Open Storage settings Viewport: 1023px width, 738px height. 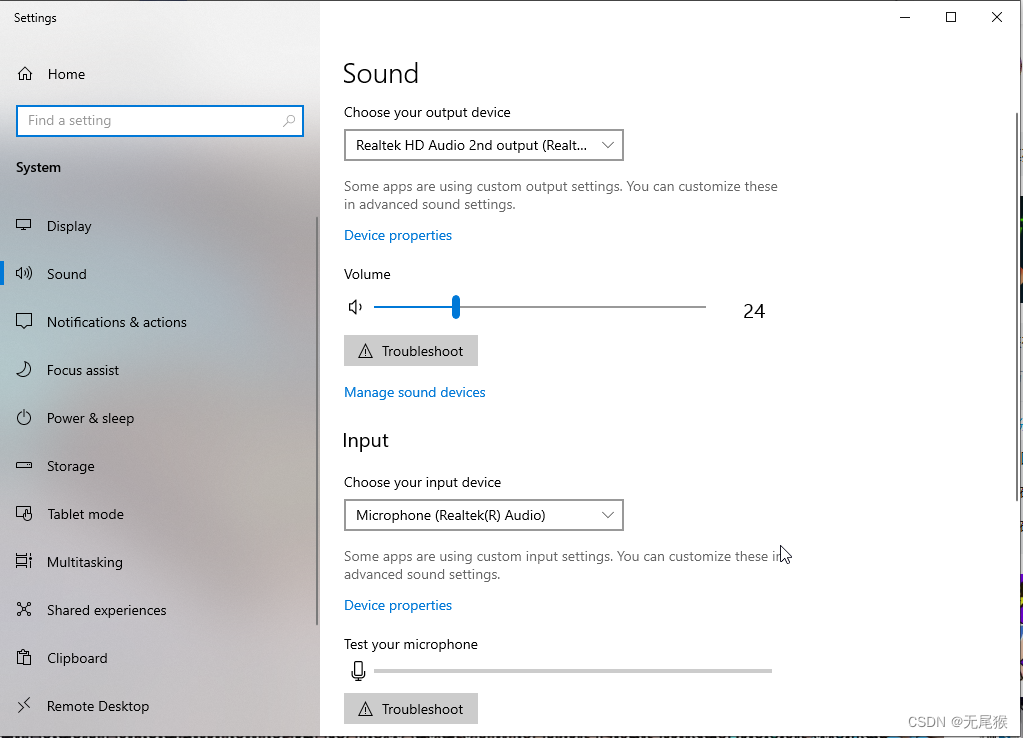point(70,465)
